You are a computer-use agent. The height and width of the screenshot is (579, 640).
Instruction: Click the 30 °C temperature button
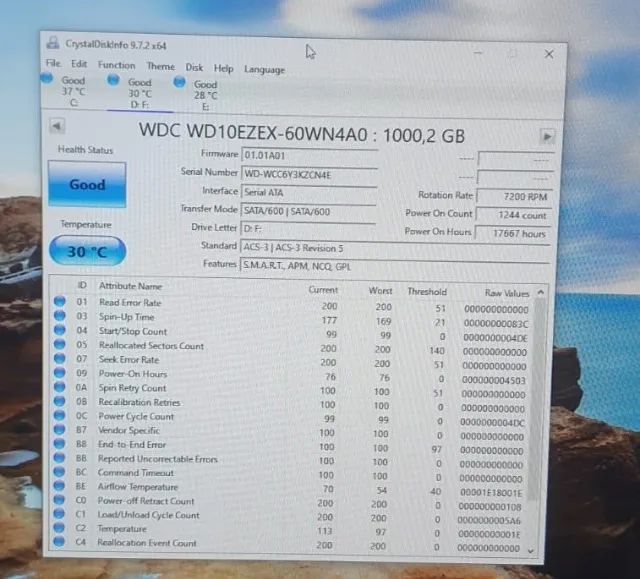click(x=87, y=251)
